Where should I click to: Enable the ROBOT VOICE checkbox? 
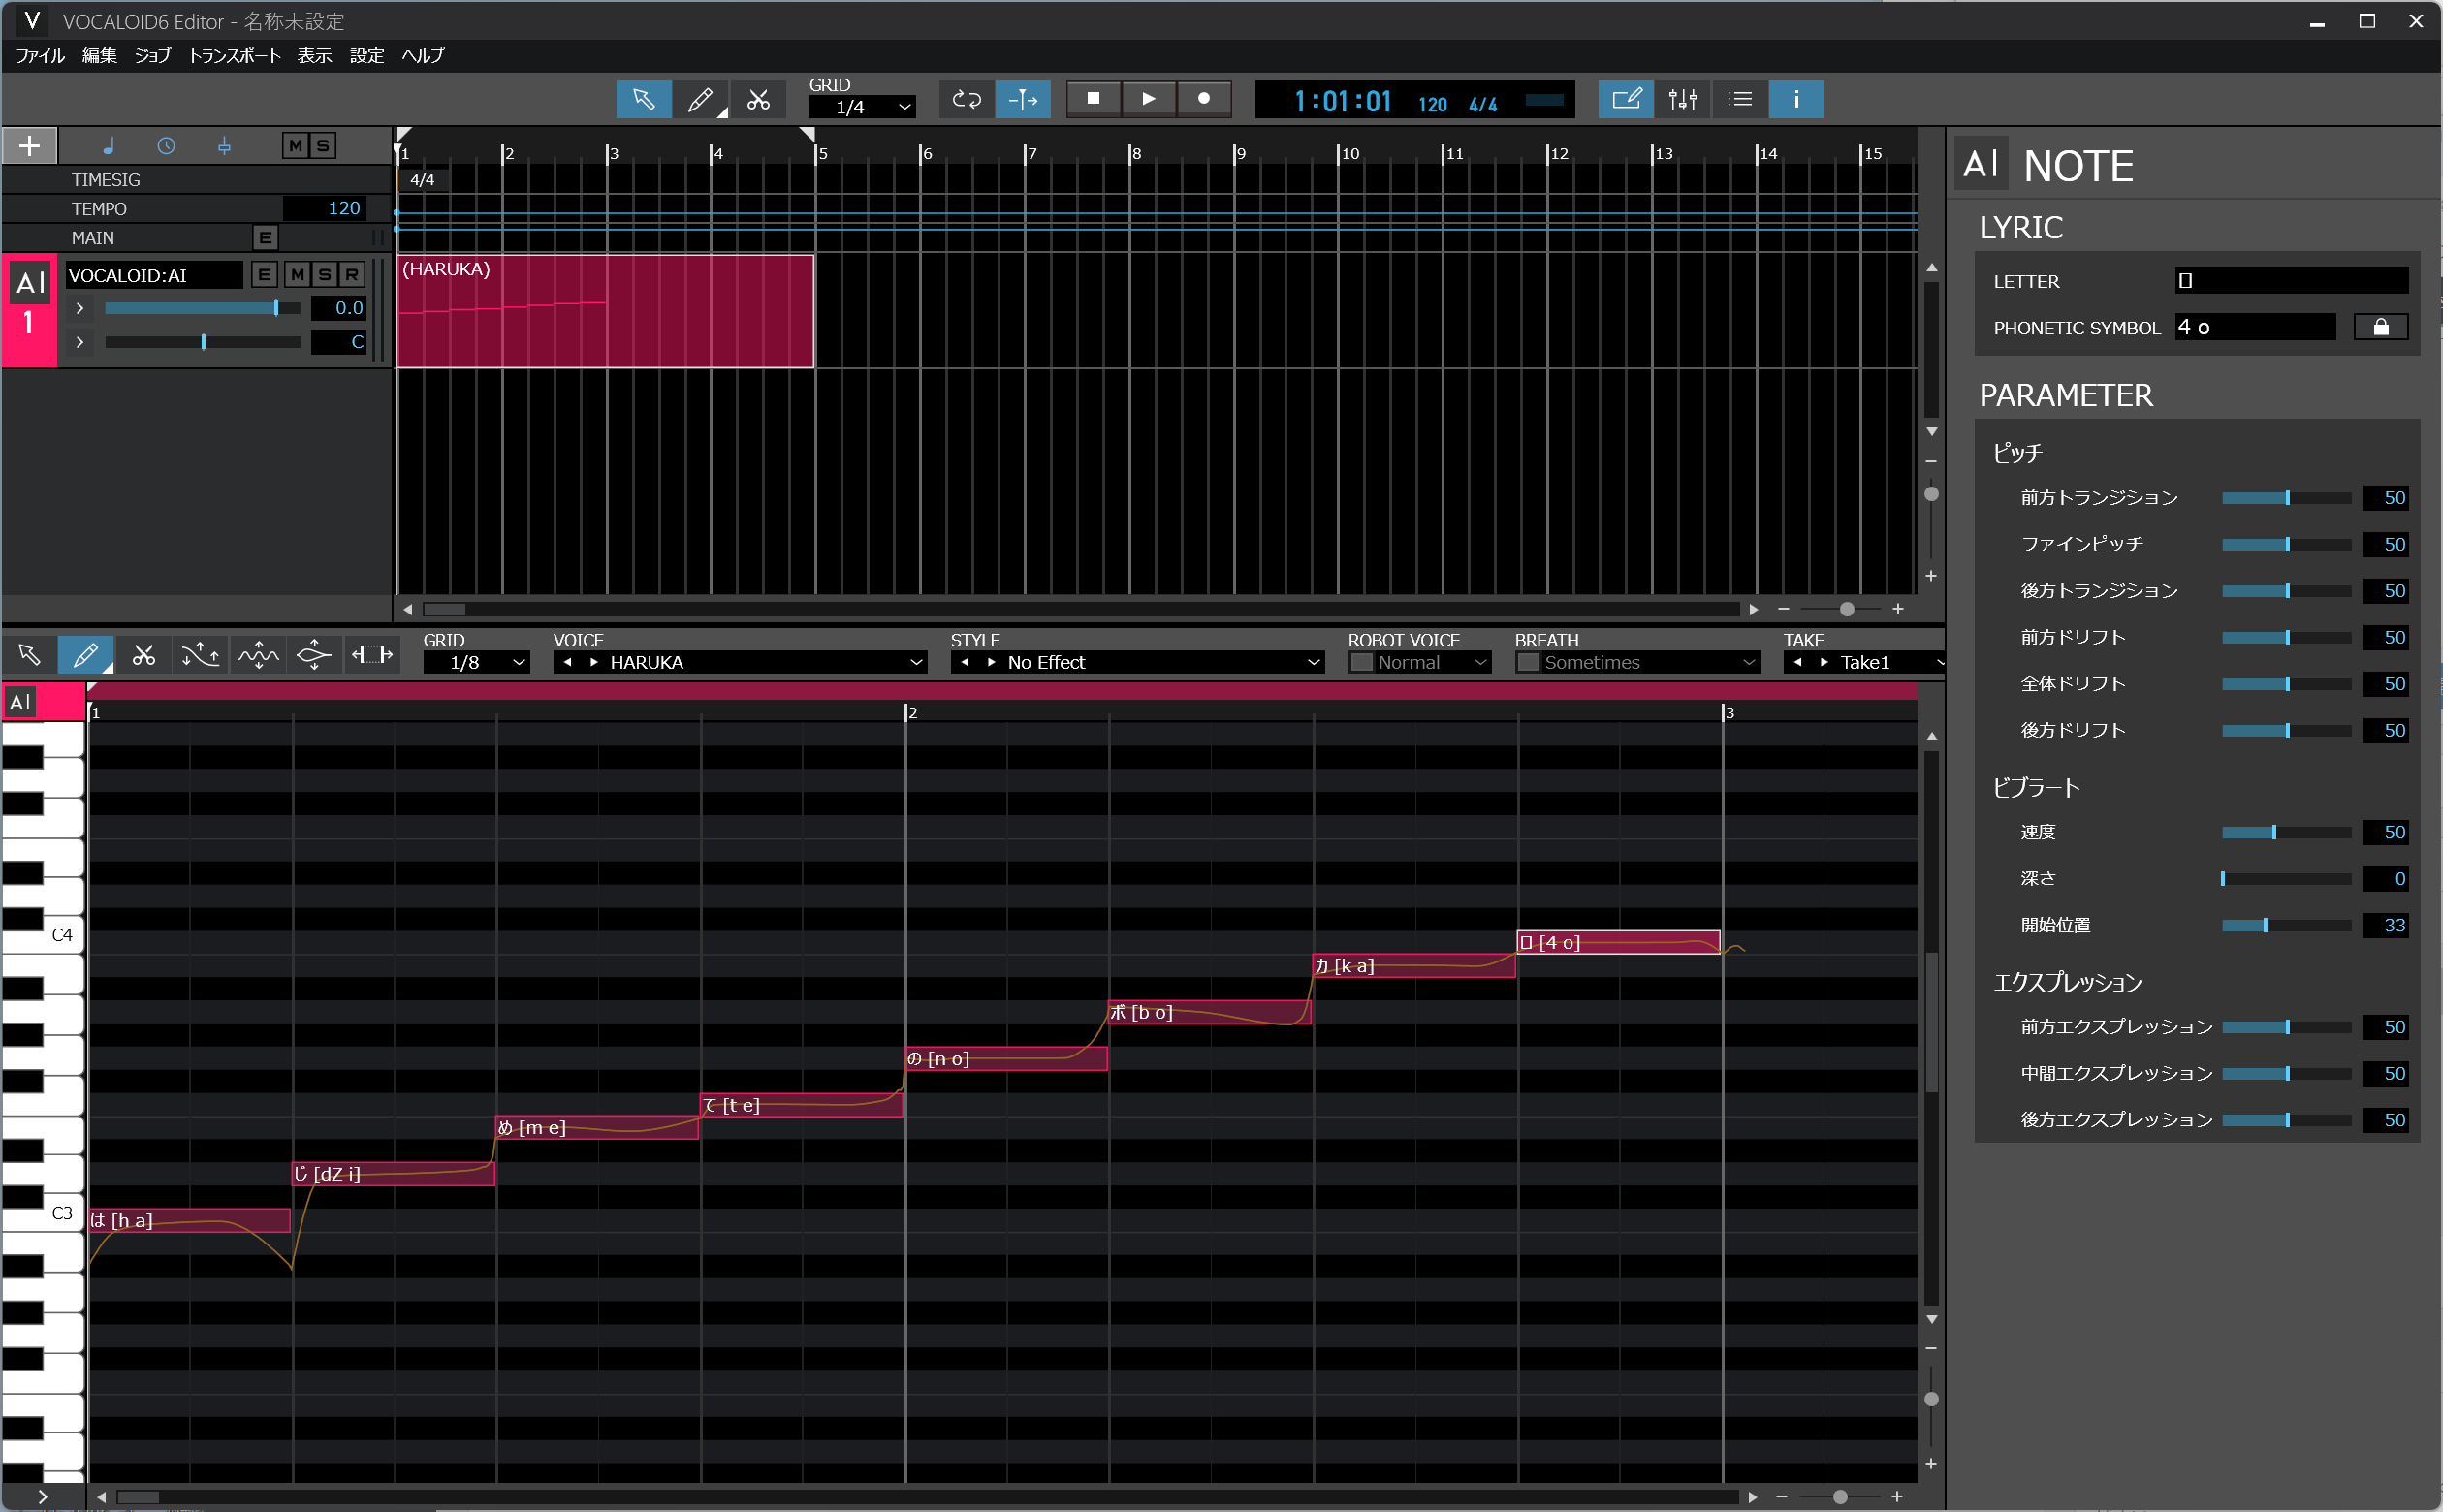(x=1361, y=662)
